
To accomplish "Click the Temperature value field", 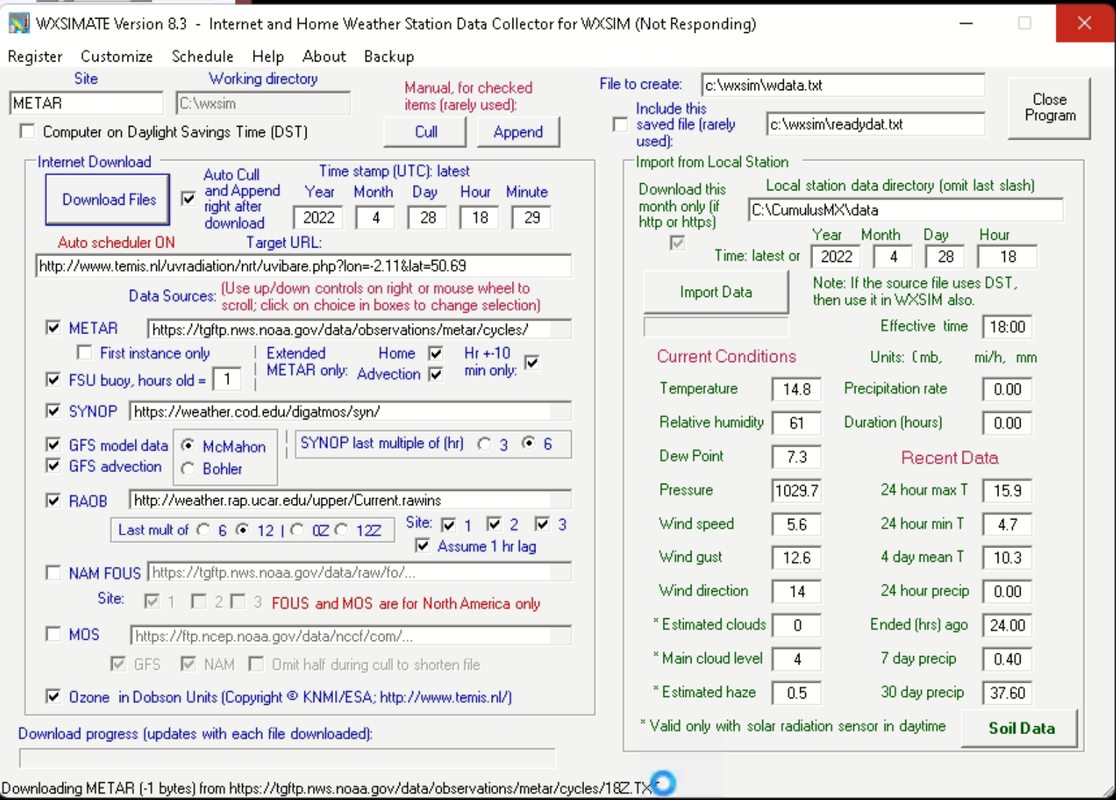I will click(x=796, y=389).
